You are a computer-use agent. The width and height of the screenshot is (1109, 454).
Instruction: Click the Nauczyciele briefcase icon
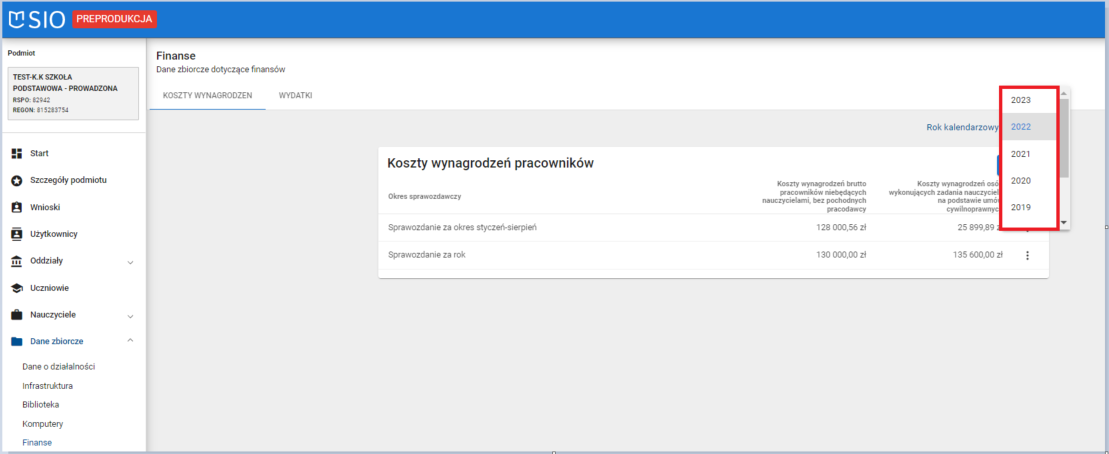pyautogui.click(x=16, y=315)
